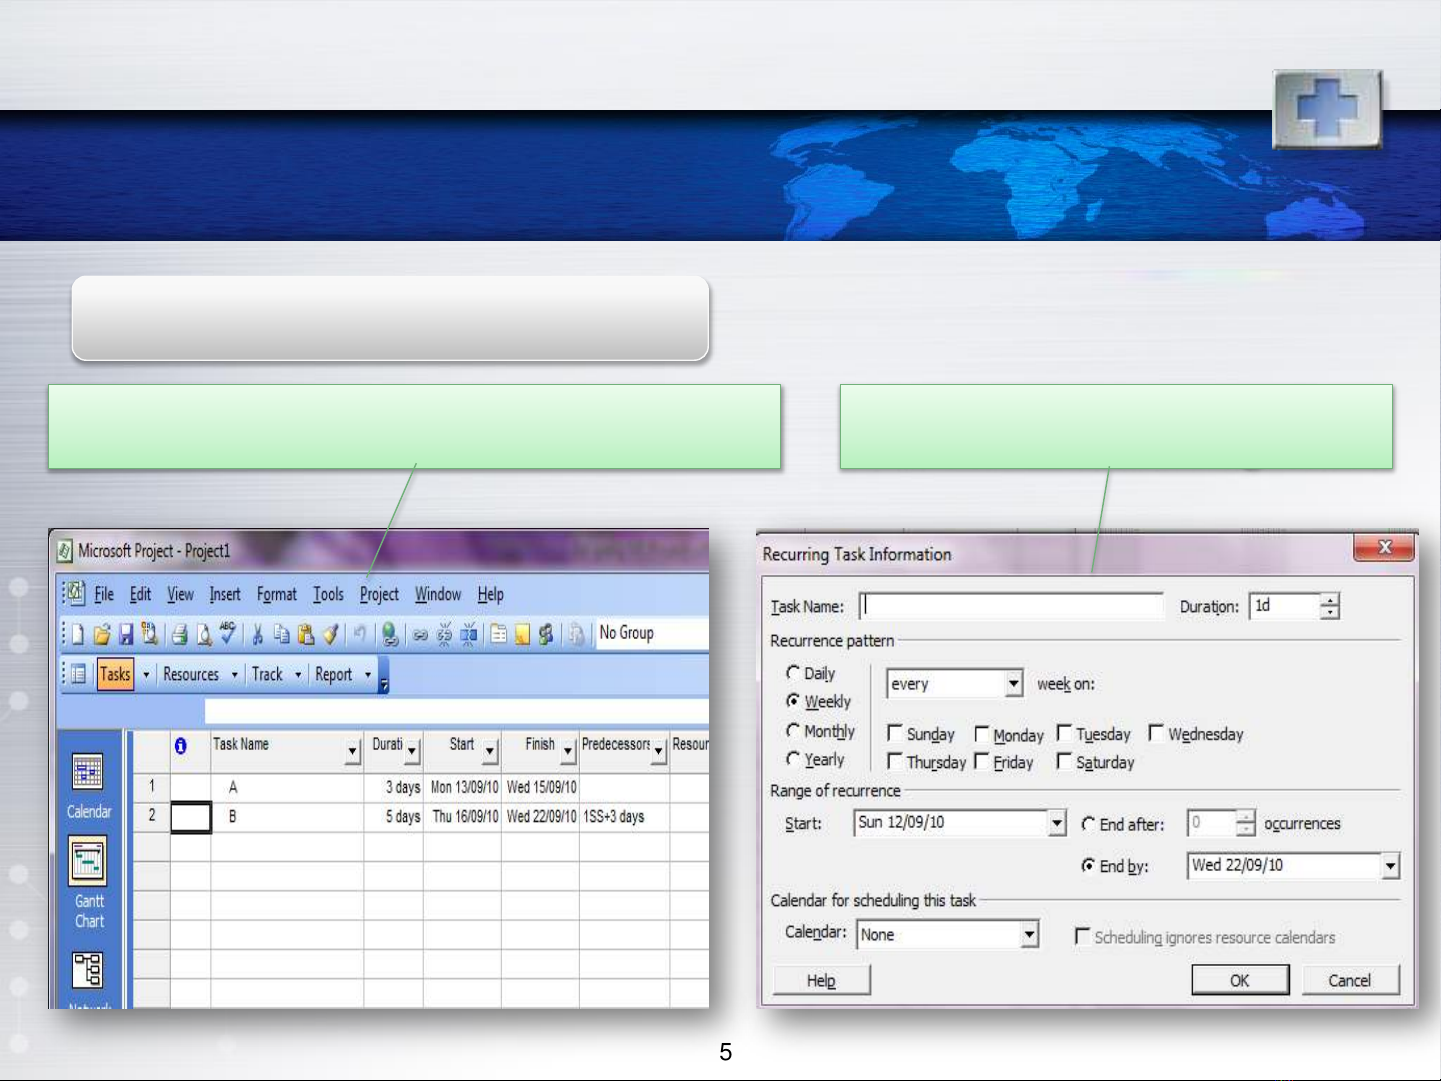Open the Calendar None dropdown
1441x1081 pixels.
1030,934
